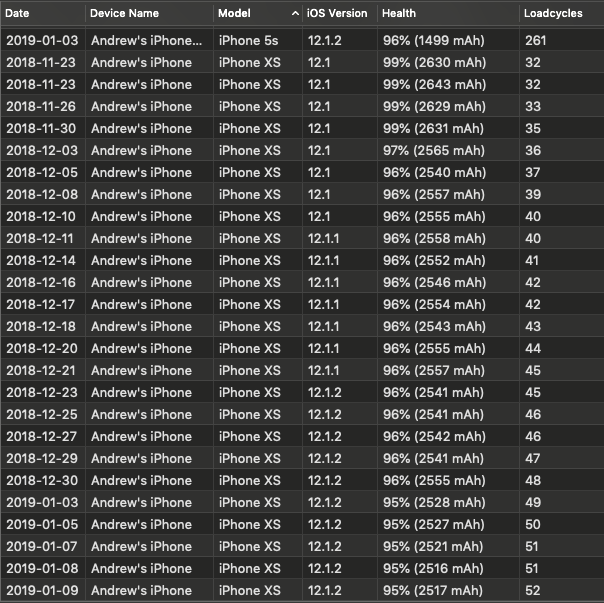Viewport: 604px width, 603px height.
Task: Click the date 2018-12-03
Action: click(42, 150)
